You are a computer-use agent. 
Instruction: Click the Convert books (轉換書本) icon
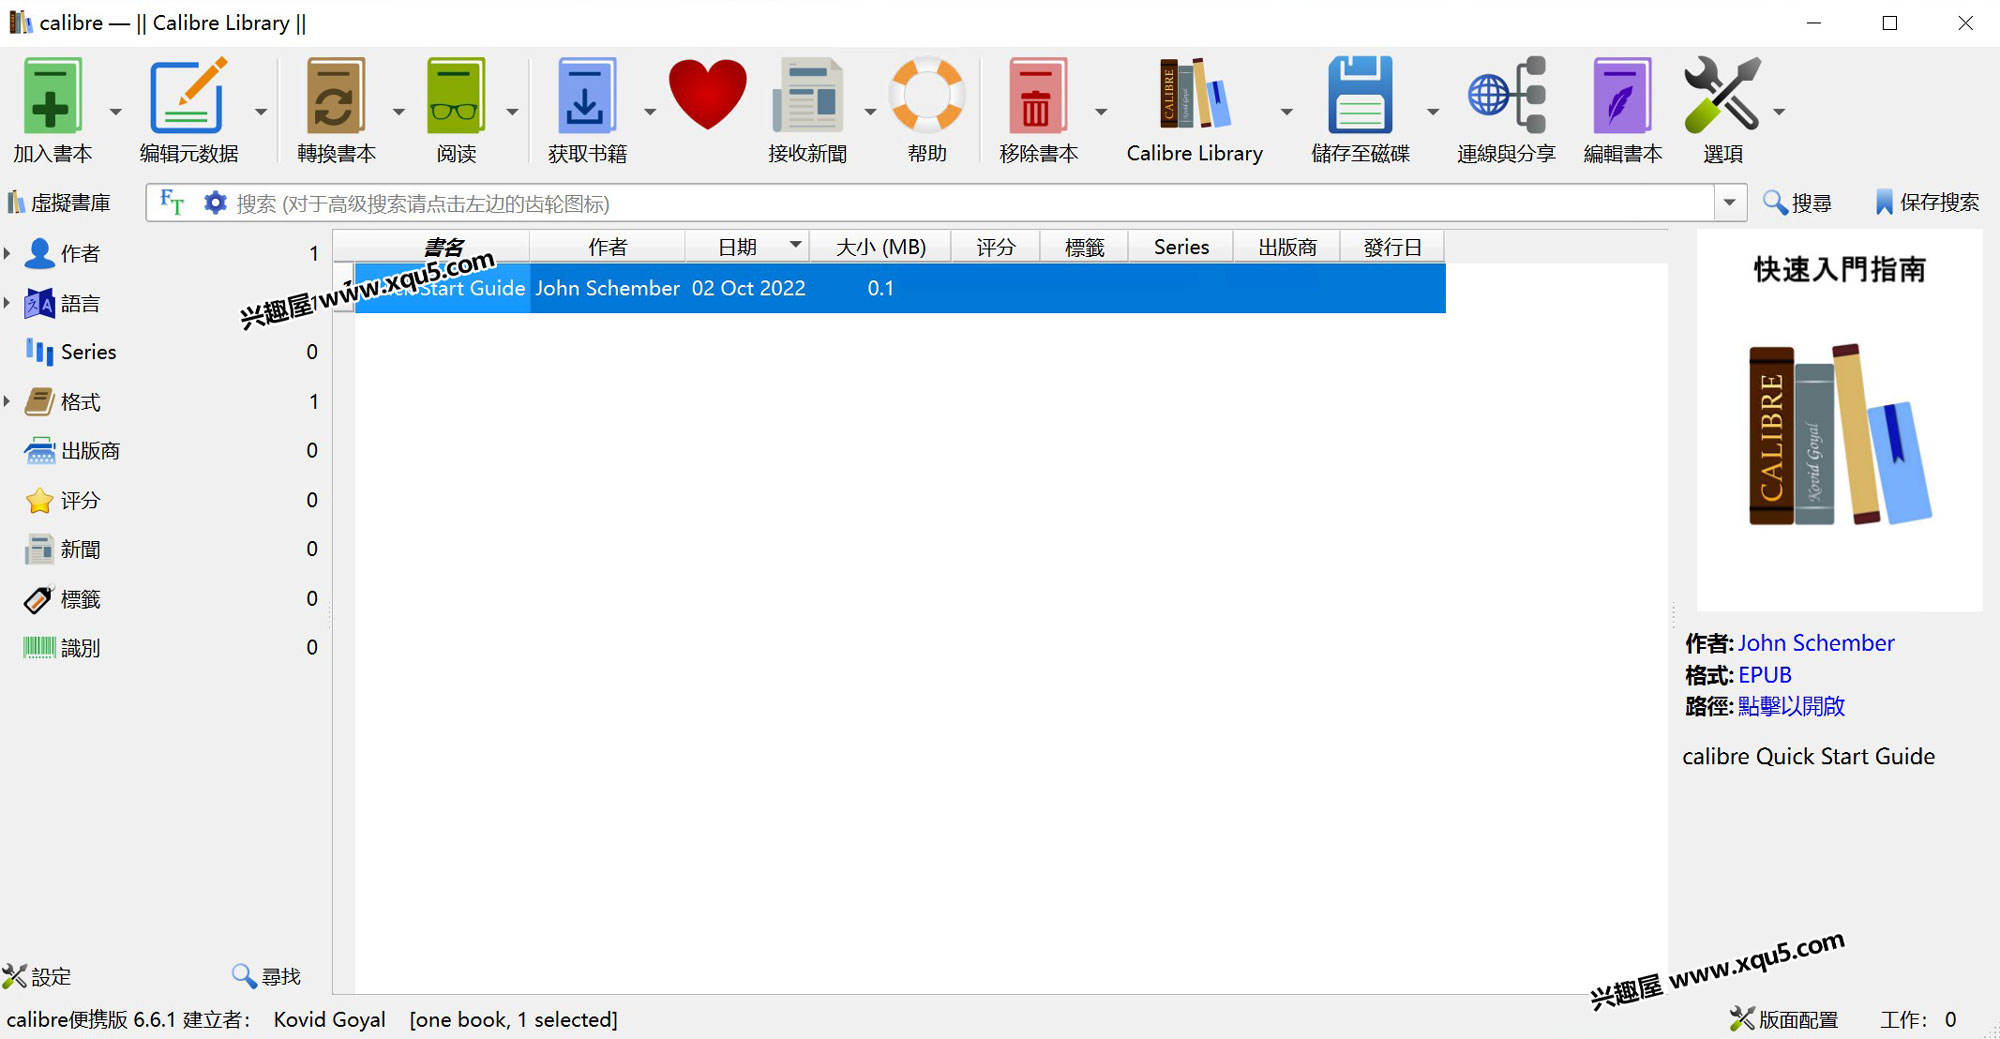(x=335, y=96)
